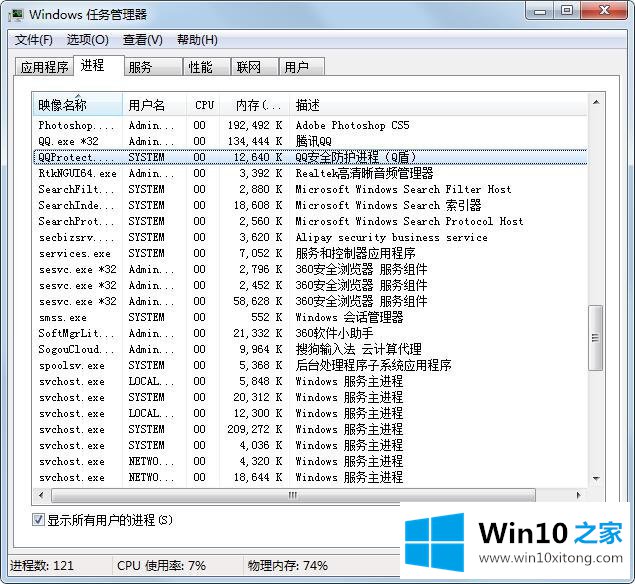Screen dimensions: 635x584
Task: Click the vertical scrollbar down arrow
Action: pyautogui.click(x=596, y=478)
